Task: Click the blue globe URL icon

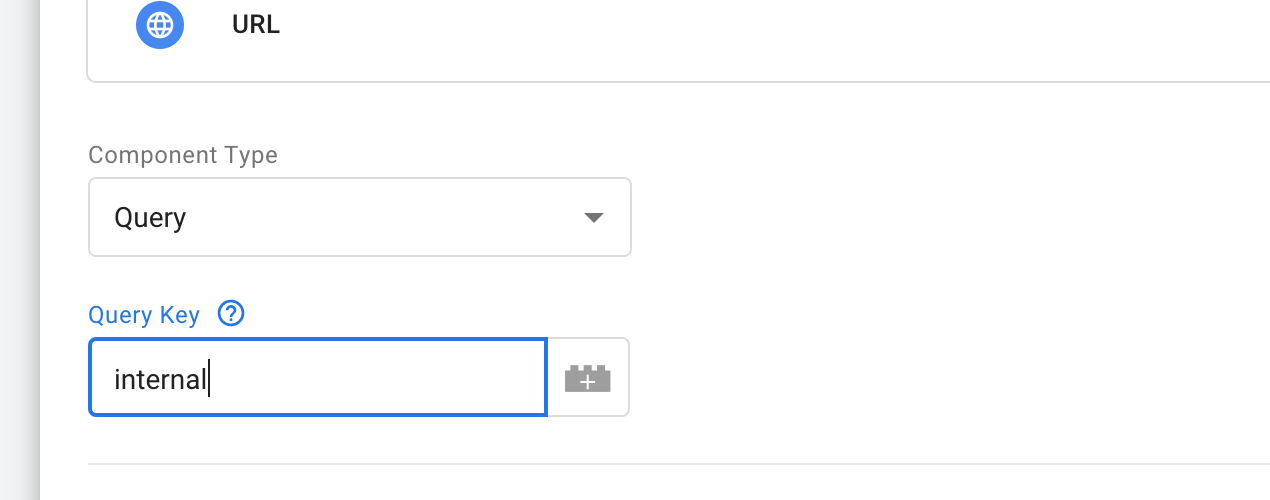Action: (x=160, y=26)
